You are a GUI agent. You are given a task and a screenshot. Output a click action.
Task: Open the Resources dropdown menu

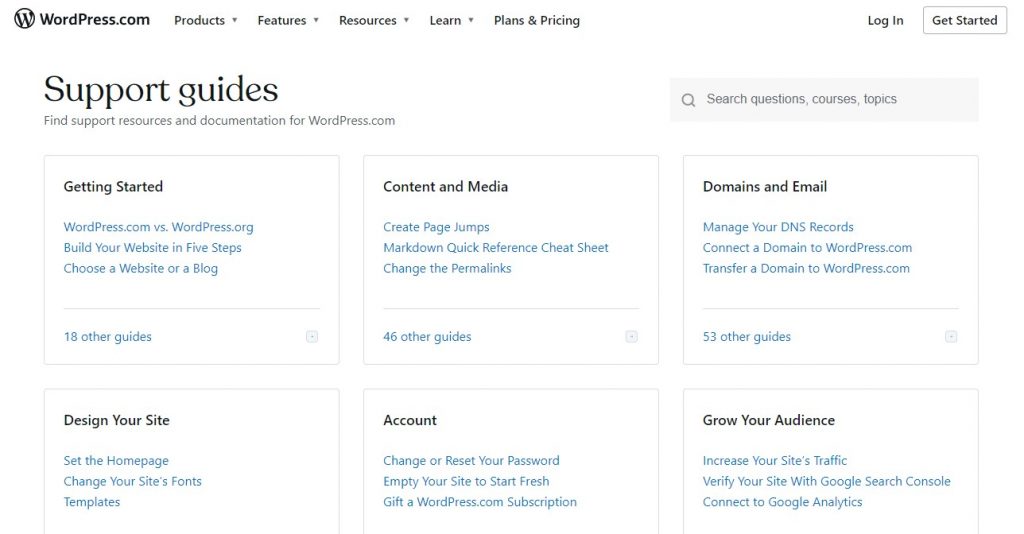[374, 20]
